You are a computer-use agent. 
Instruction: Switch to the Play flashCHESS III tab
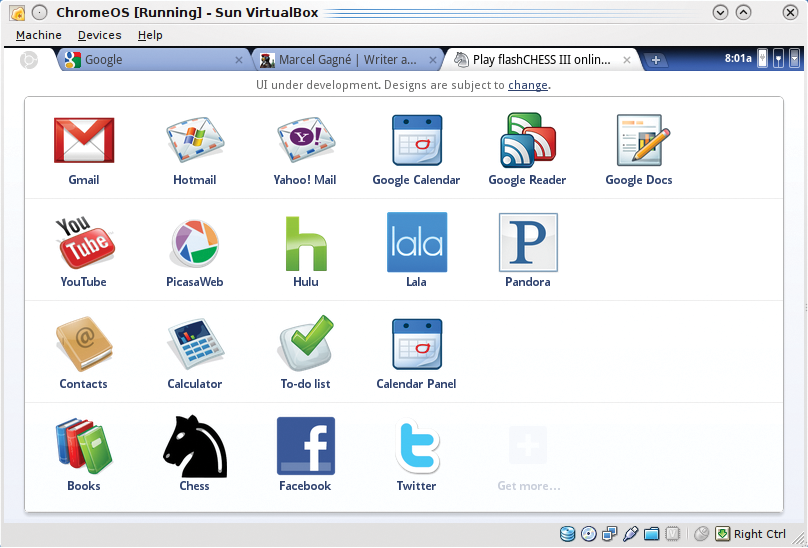click(541, 60)
